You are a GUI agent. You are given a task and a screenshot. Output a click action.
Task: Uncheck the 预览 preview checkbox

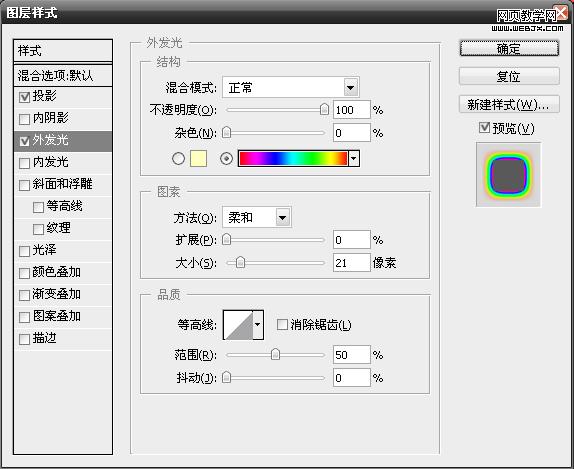pyautogui.click(x=484, y=128)
